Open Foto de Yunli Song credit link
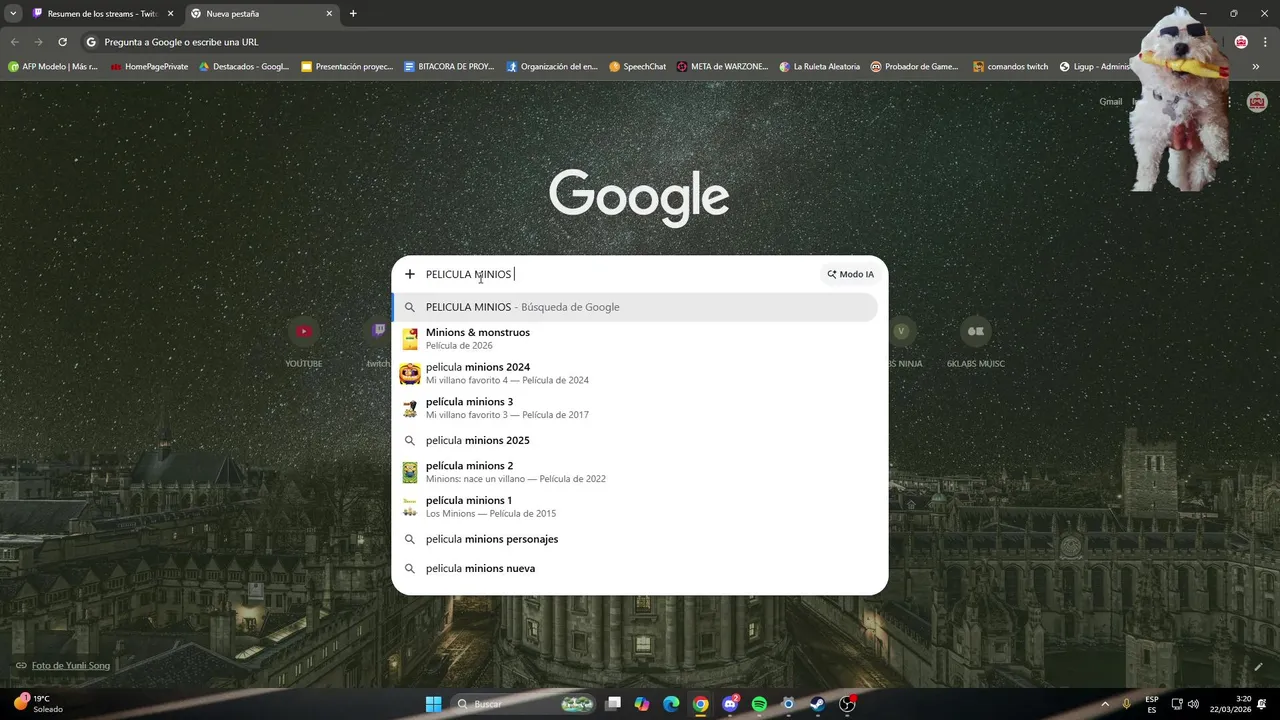This screenshot has height=720, width=1280. [x=71, y=665]
